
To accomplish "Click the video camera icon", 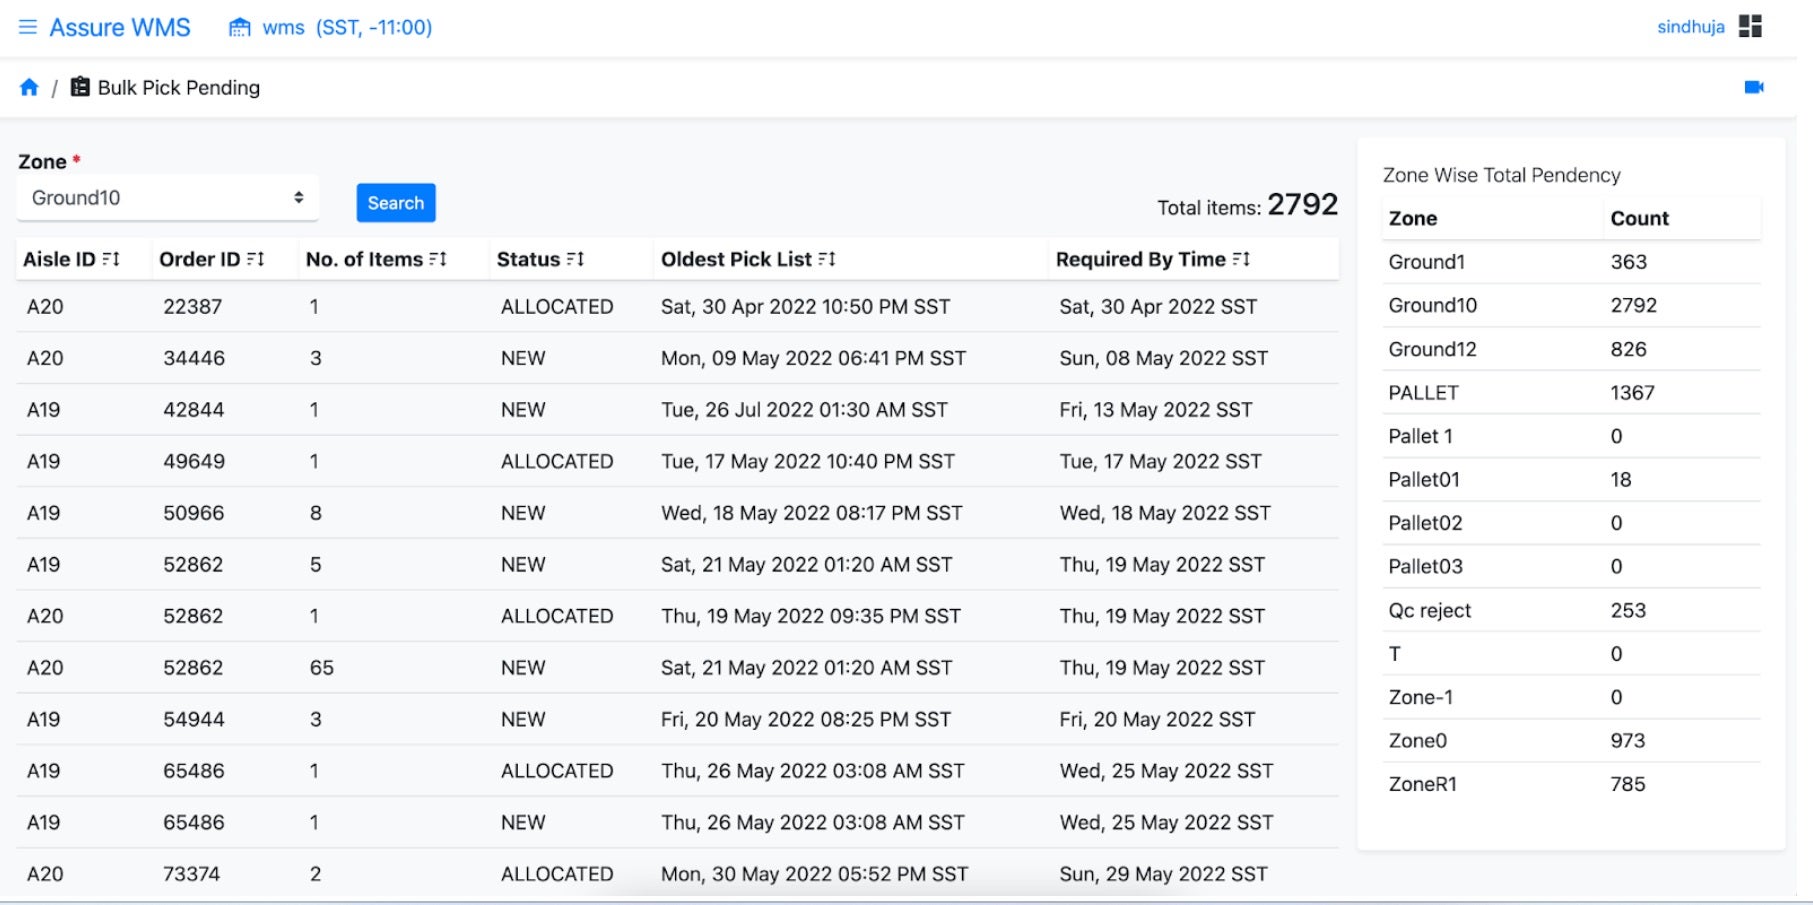I will click(1754, 88).
